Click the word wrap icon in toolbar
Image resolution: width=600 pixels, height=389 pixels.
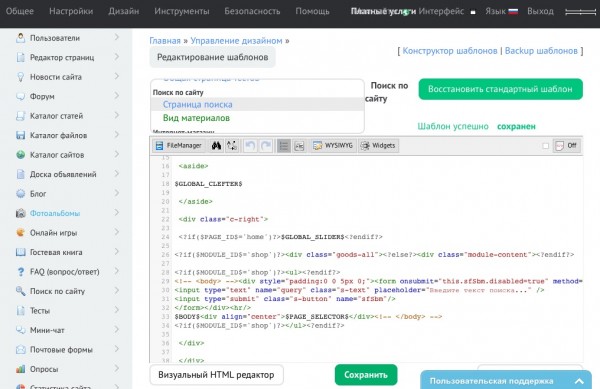(x=299, y=146)
